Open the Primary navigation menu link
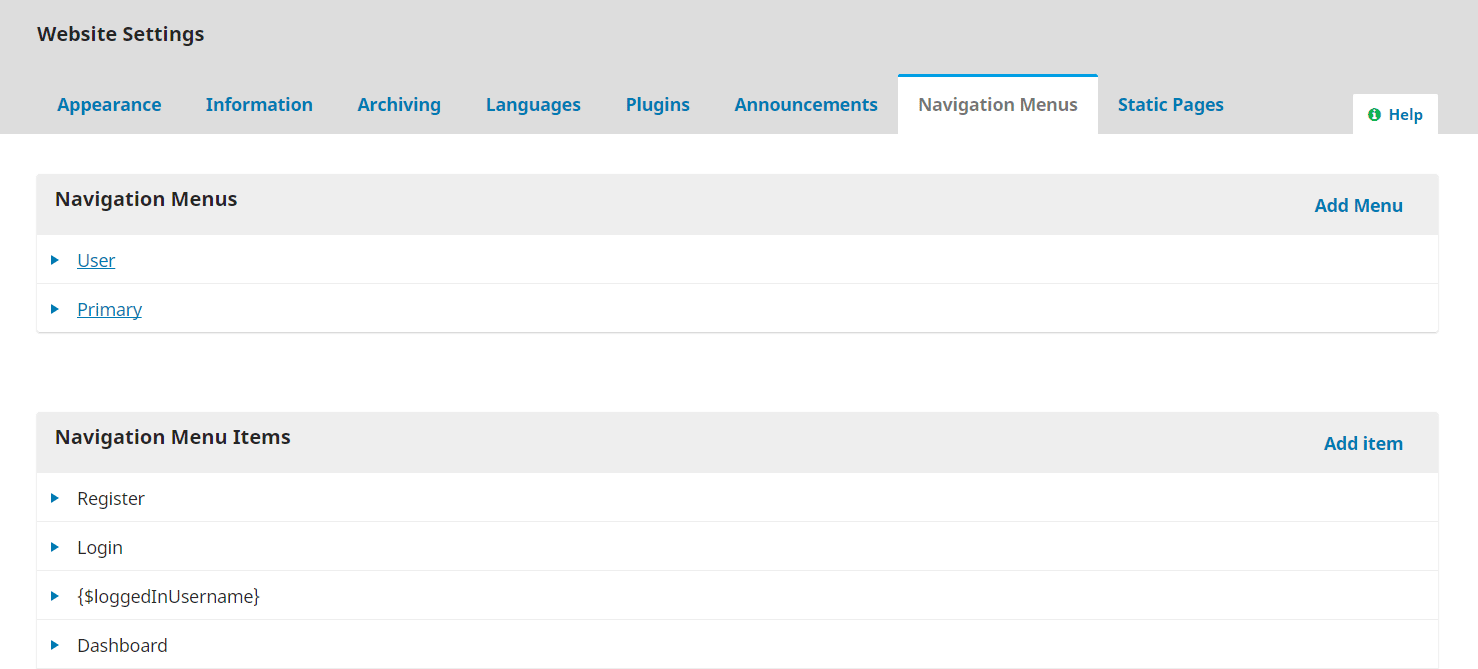The width and height of the screenshot is (1478, 669). pyautogui.click(x=109, y=310)
